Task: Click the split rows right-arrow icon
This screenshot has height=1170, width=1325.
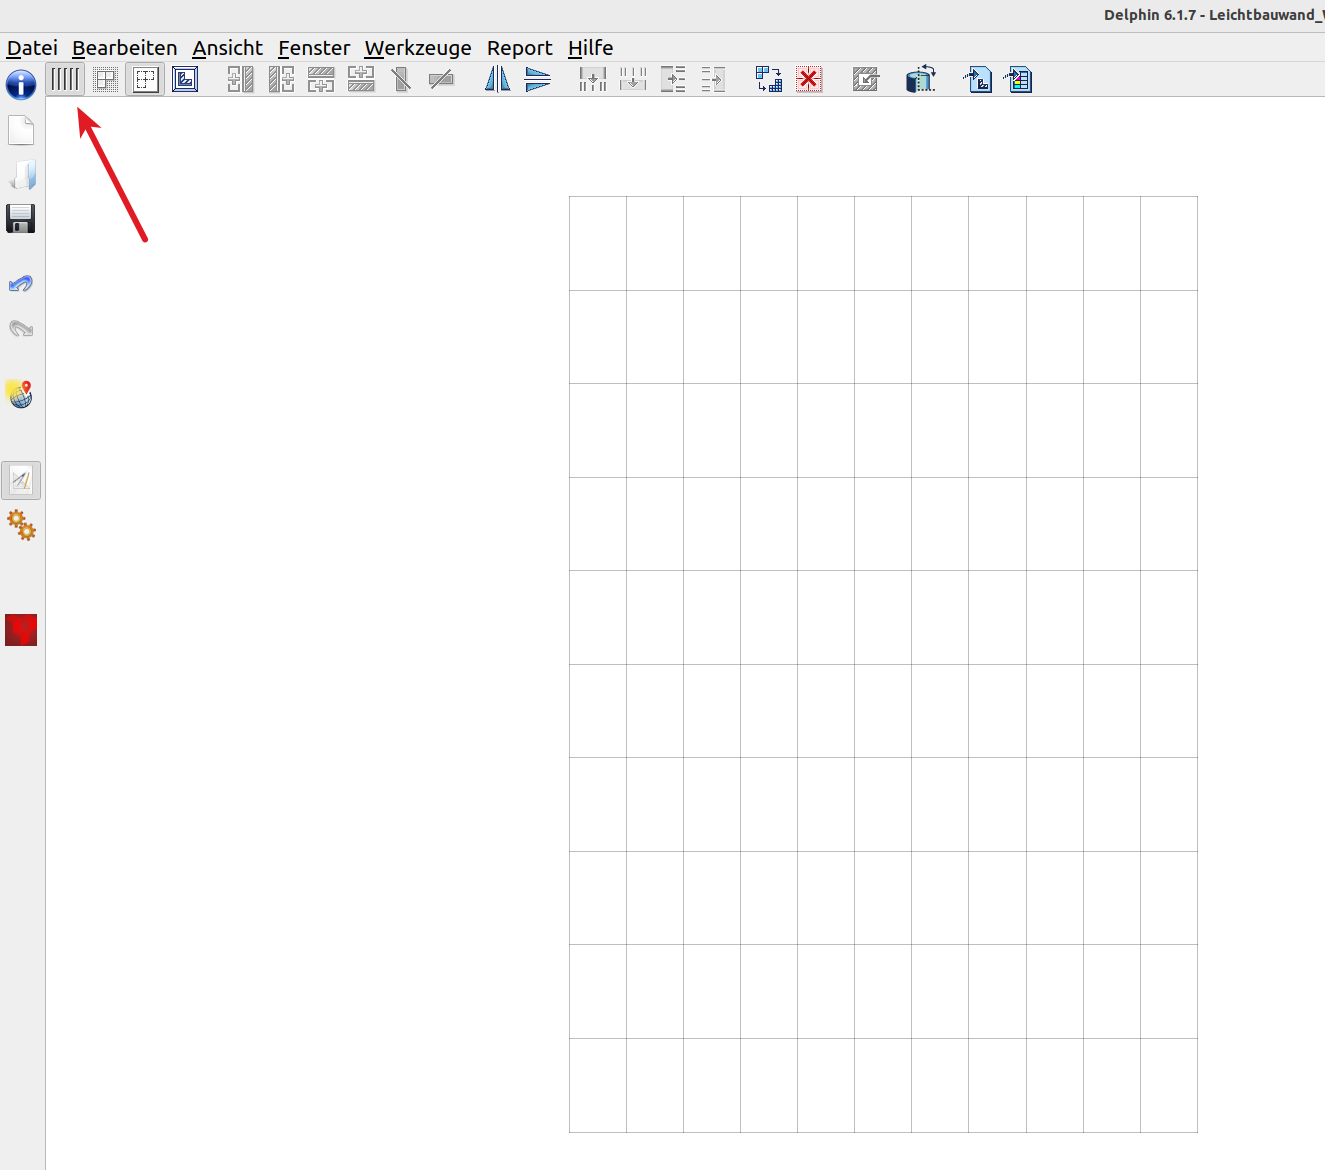Action: [x=673, y=79]
